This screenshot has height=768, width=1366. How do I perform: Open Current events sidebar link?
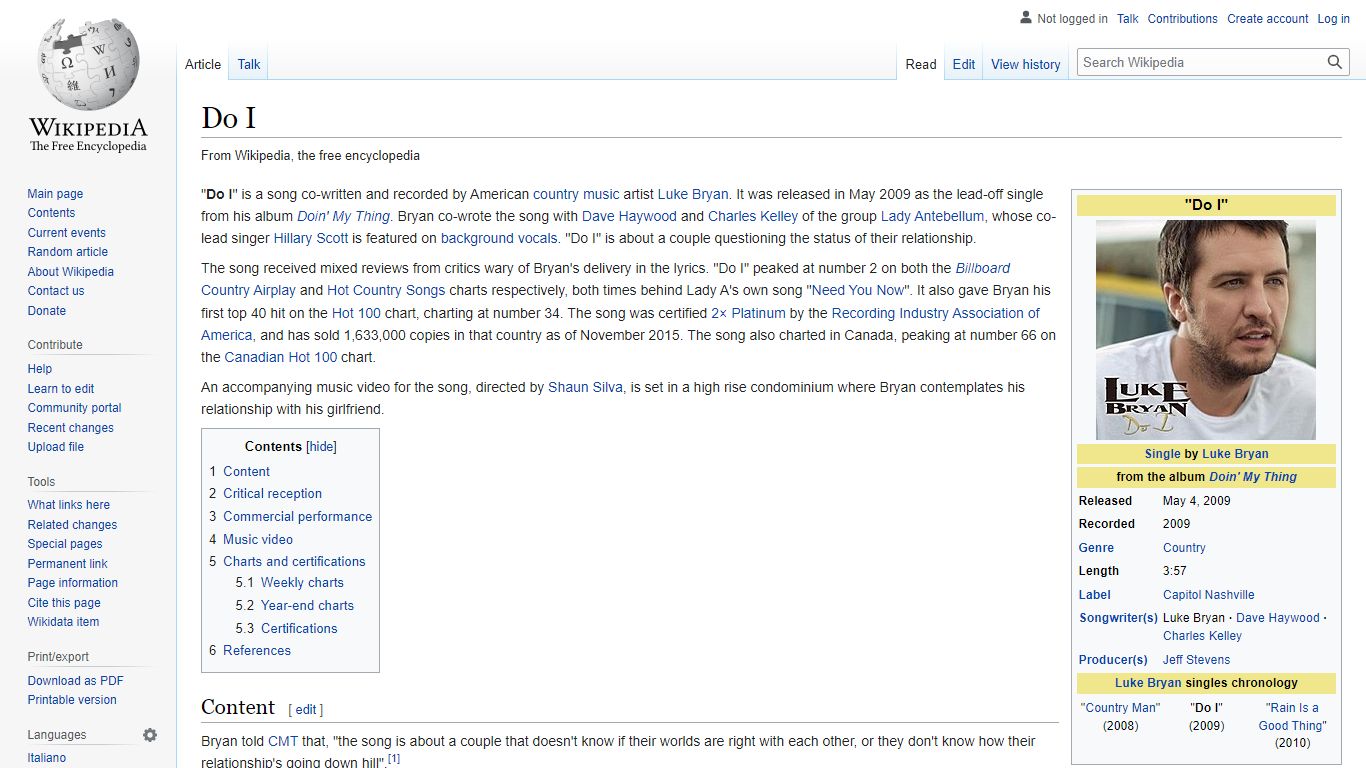coord(66,233)
